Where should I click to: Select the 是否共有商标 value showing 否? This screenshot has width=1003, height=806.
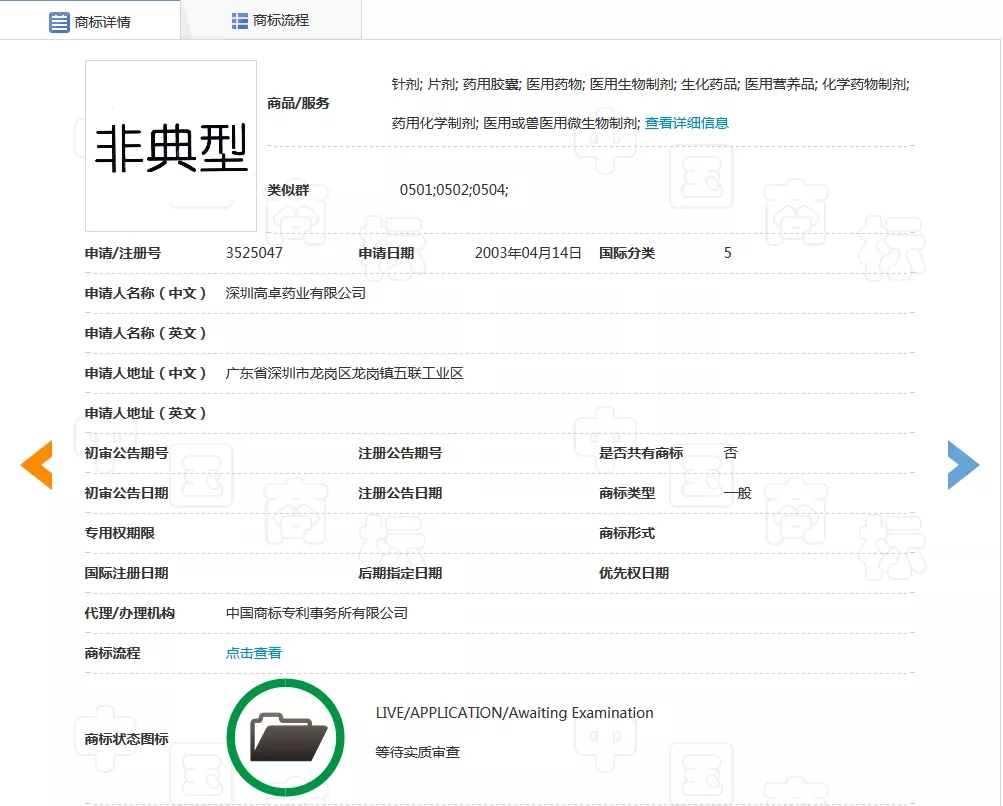pos(730,452)
